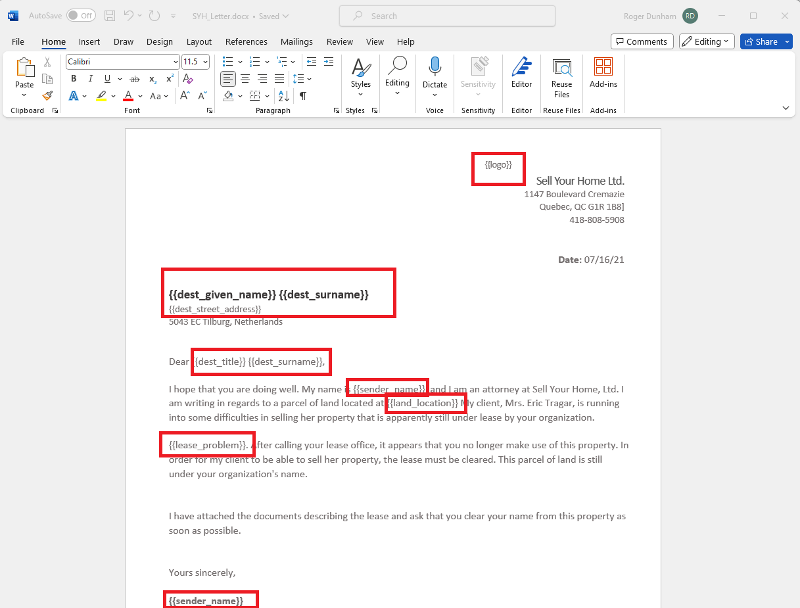Toggle italic formatting
The width and height of the screenshot is (800, 608).
point(90,79)
